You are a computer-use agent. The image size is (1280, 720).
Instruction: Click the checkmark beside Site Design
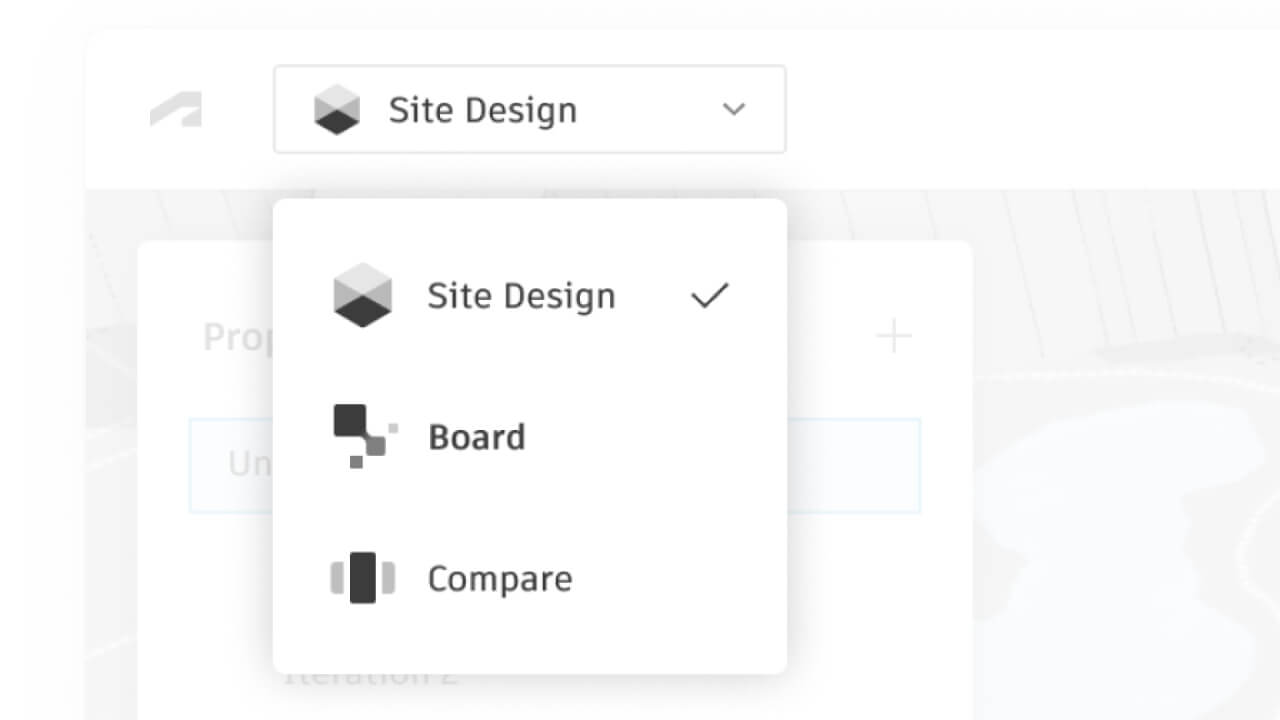point(710,295)
